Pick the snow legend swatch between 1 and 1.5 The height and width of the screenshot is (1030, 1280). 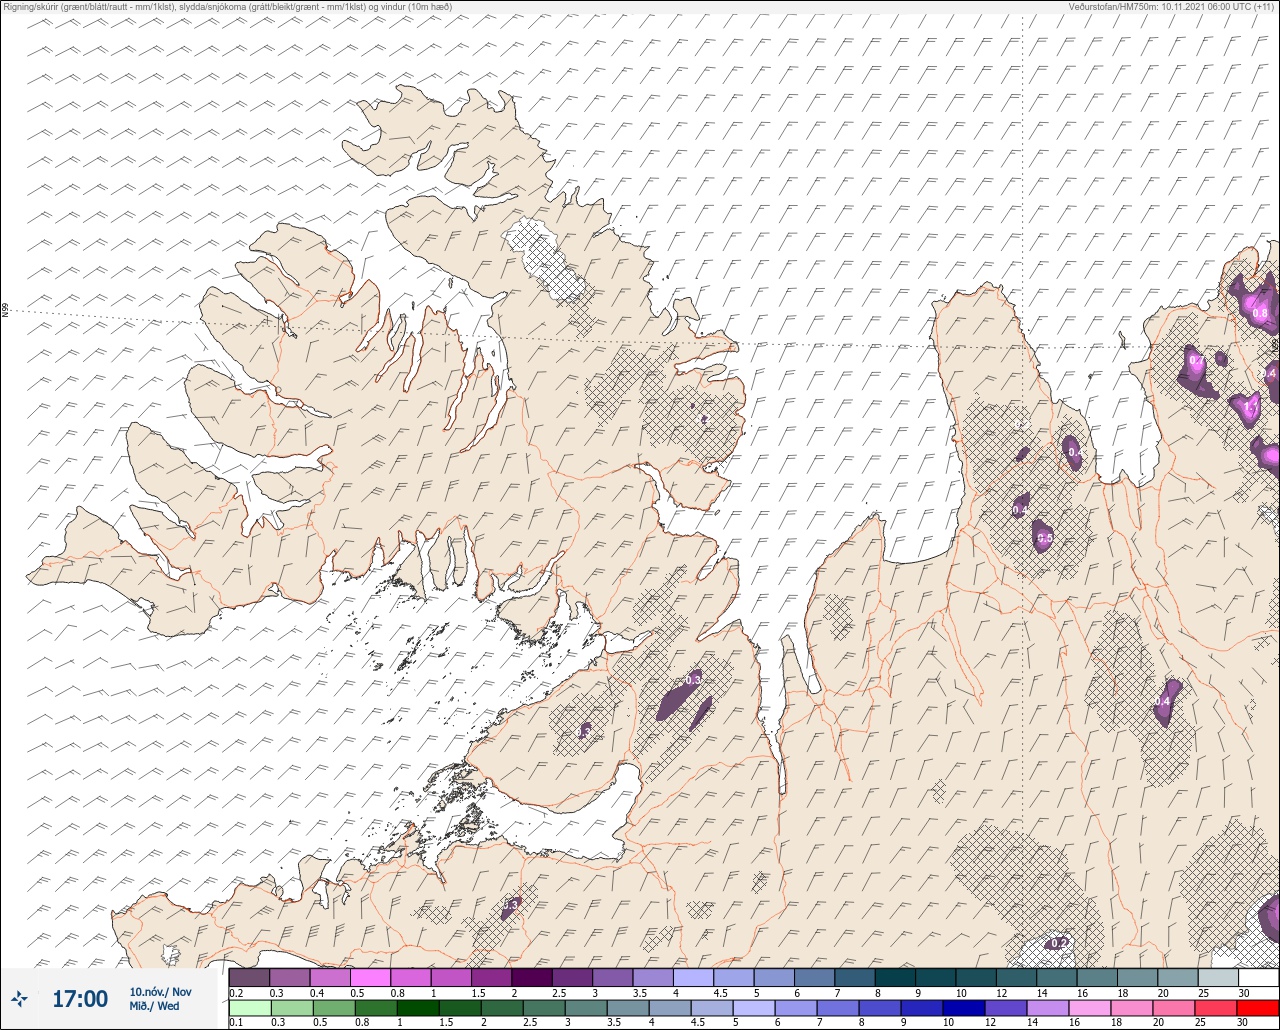(451, 977)
